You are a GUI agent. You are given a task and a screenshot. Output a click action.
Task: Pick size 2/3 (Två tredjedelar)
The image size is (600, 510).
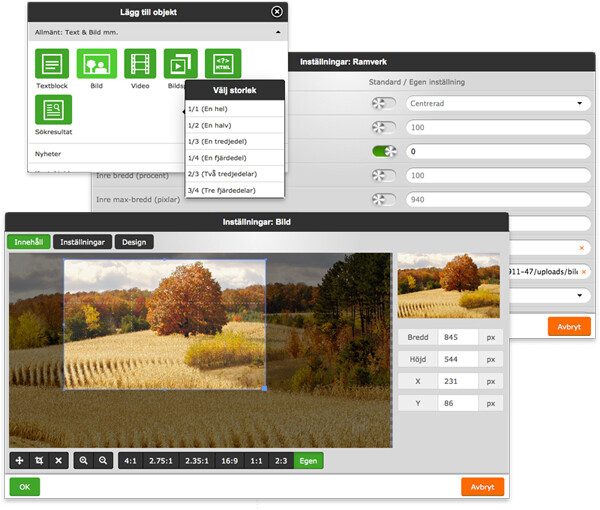[235, 174]
